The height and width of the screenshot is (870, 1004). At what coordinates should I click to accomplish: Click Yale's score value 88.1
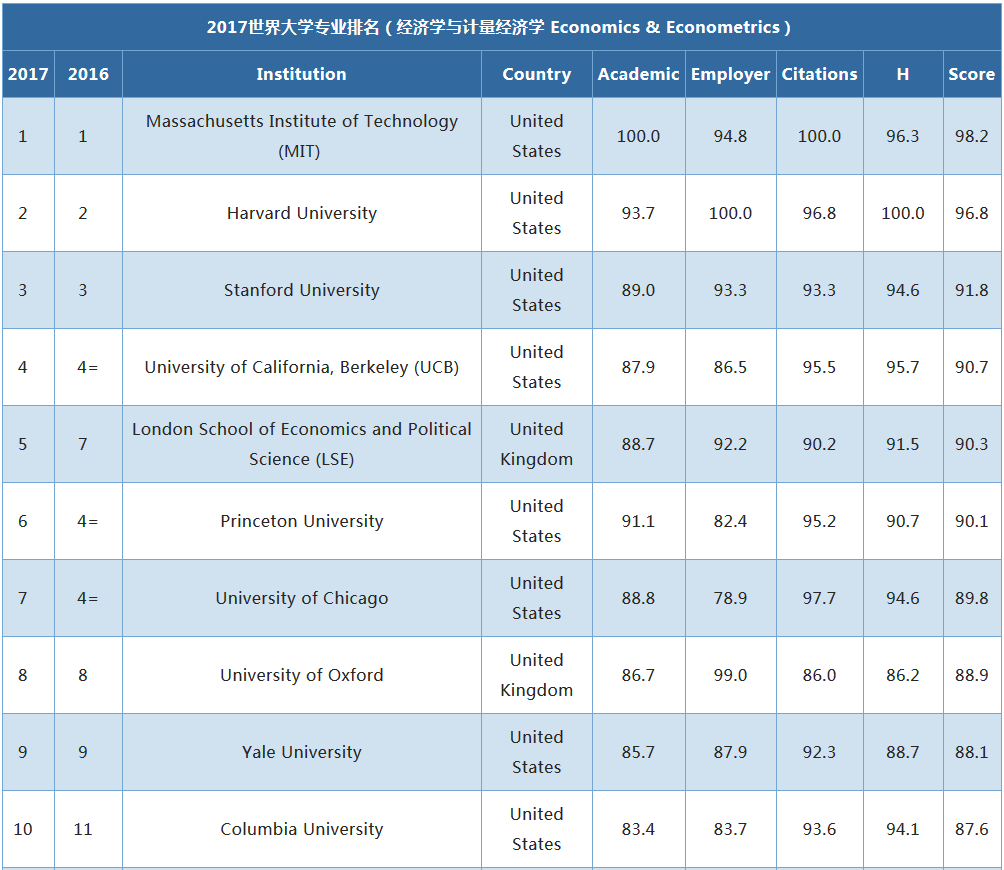coord(972,752)
